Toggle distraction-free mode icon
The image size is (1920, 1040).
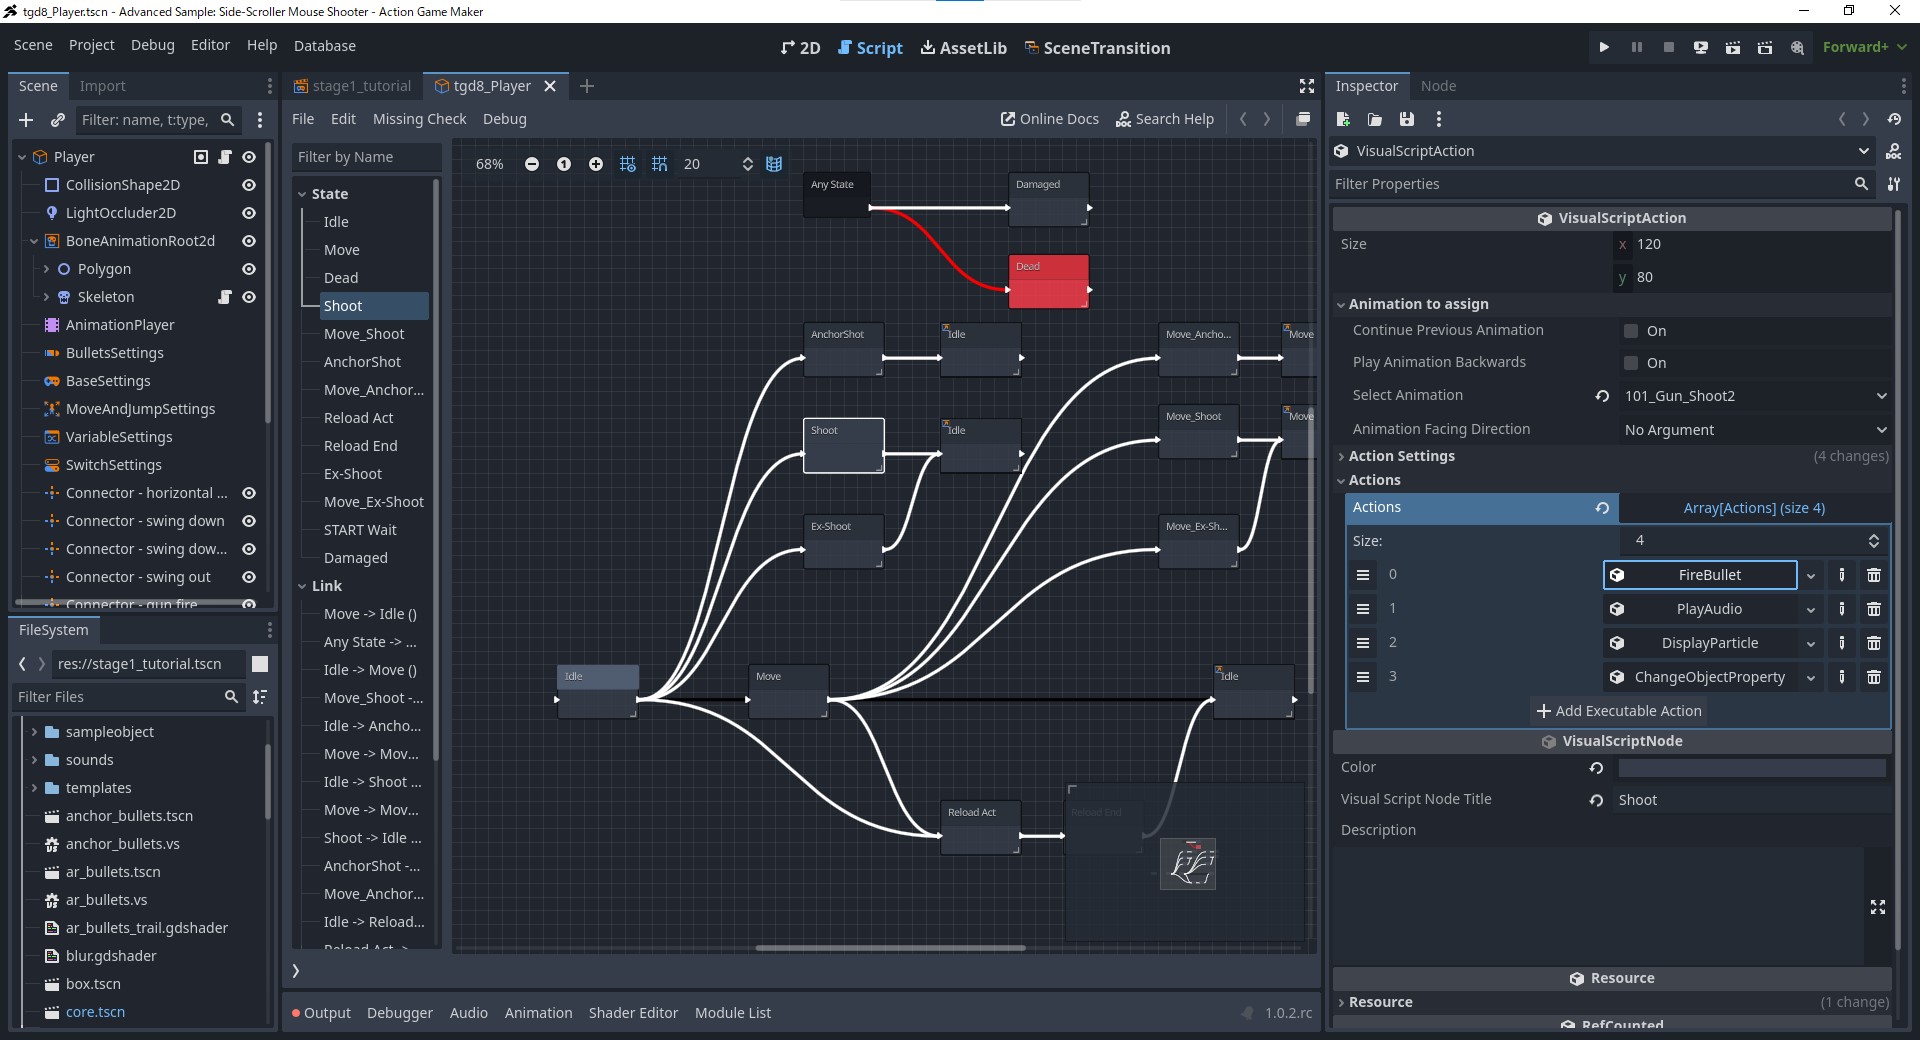click(1306, 86)
